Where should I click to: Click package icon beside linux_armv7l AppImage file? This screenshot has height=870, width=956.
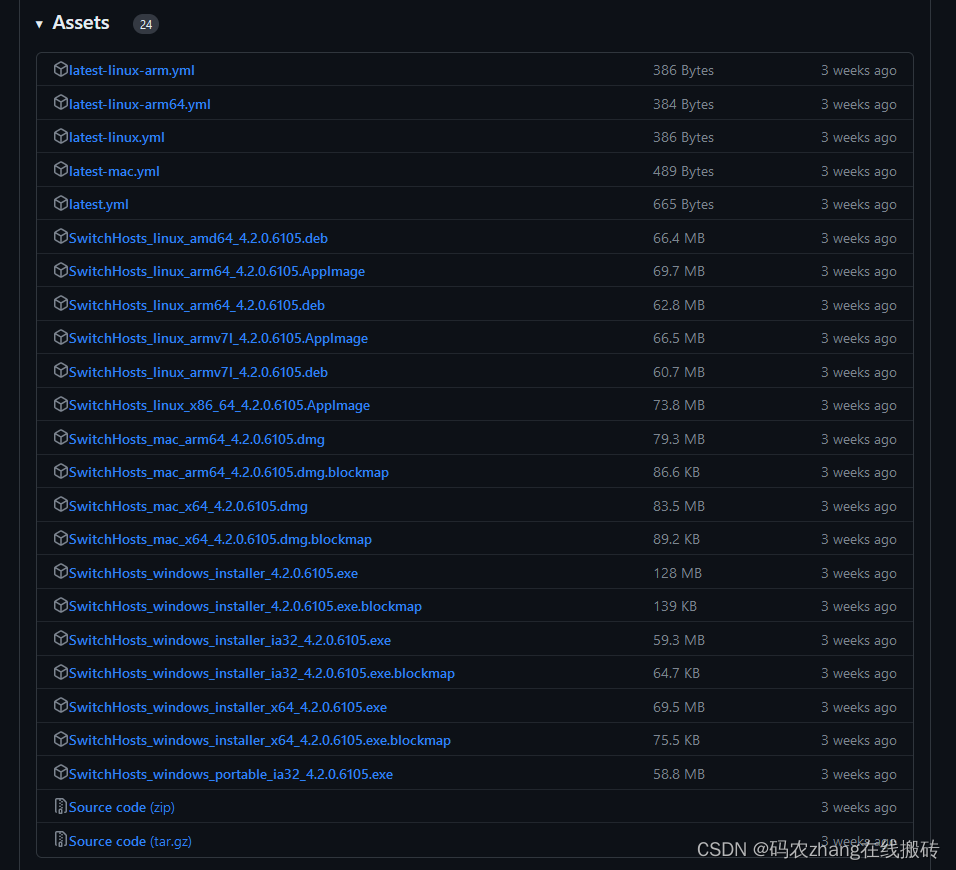coord(60,338)
